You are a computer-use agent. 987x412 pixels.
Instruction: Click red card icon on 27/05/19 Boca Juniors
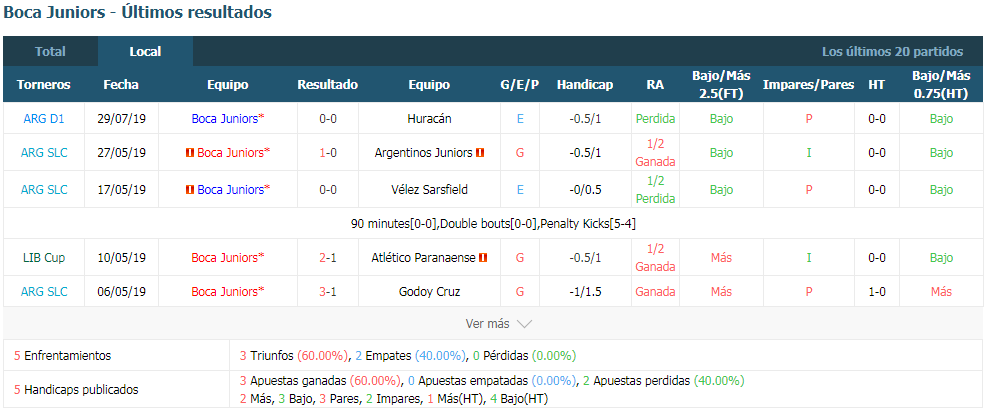(189, 153)
